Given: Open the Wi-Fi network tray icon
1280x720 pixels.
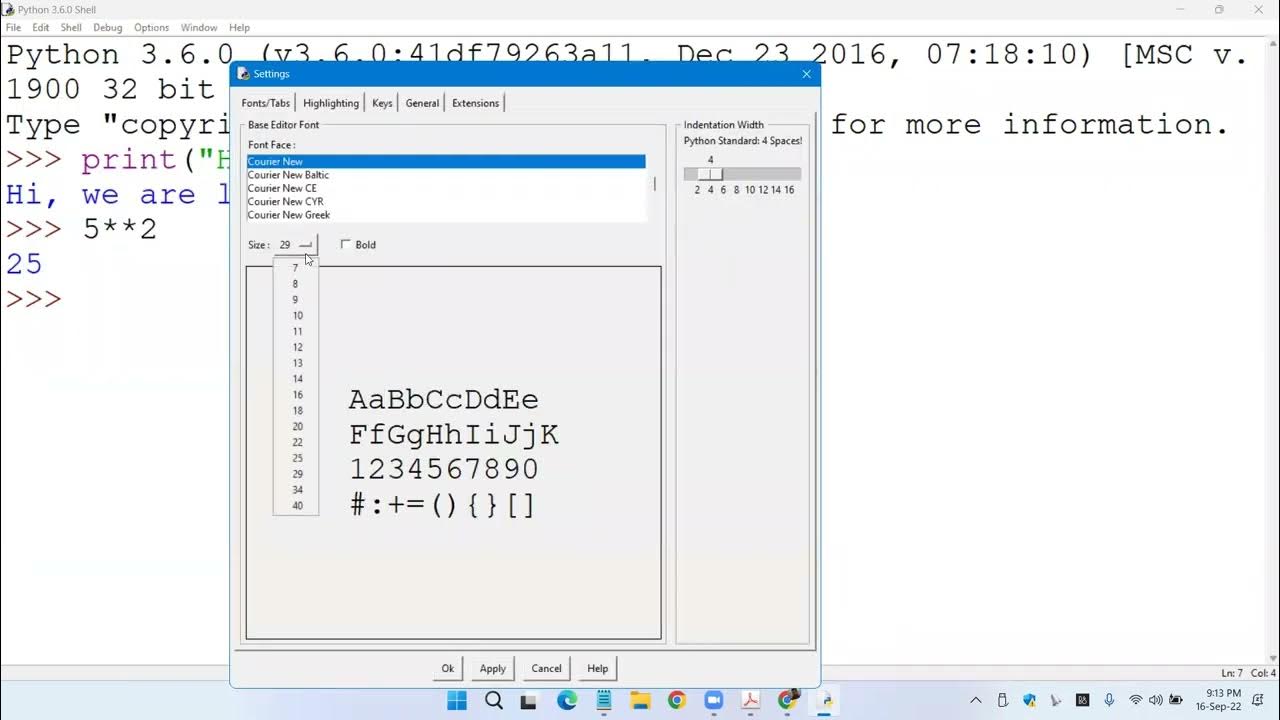Looking at the screenshot, I should tap(1135, 700).
